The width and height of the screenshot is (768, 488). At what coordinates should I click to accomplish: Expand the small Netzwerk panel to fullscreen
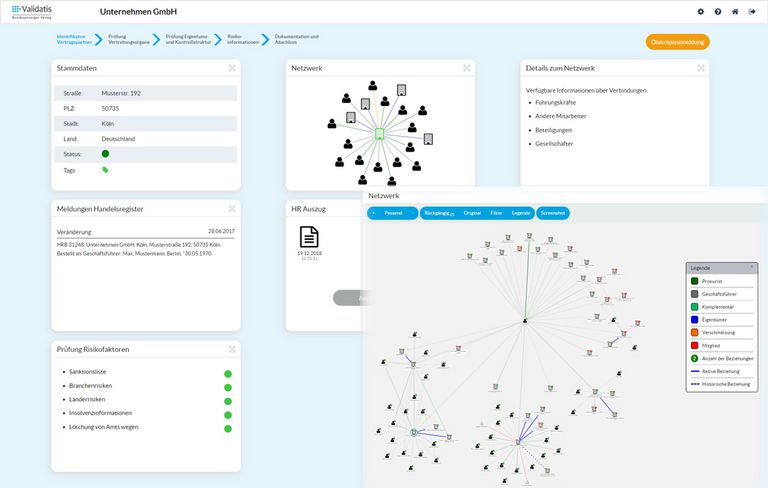467,68
